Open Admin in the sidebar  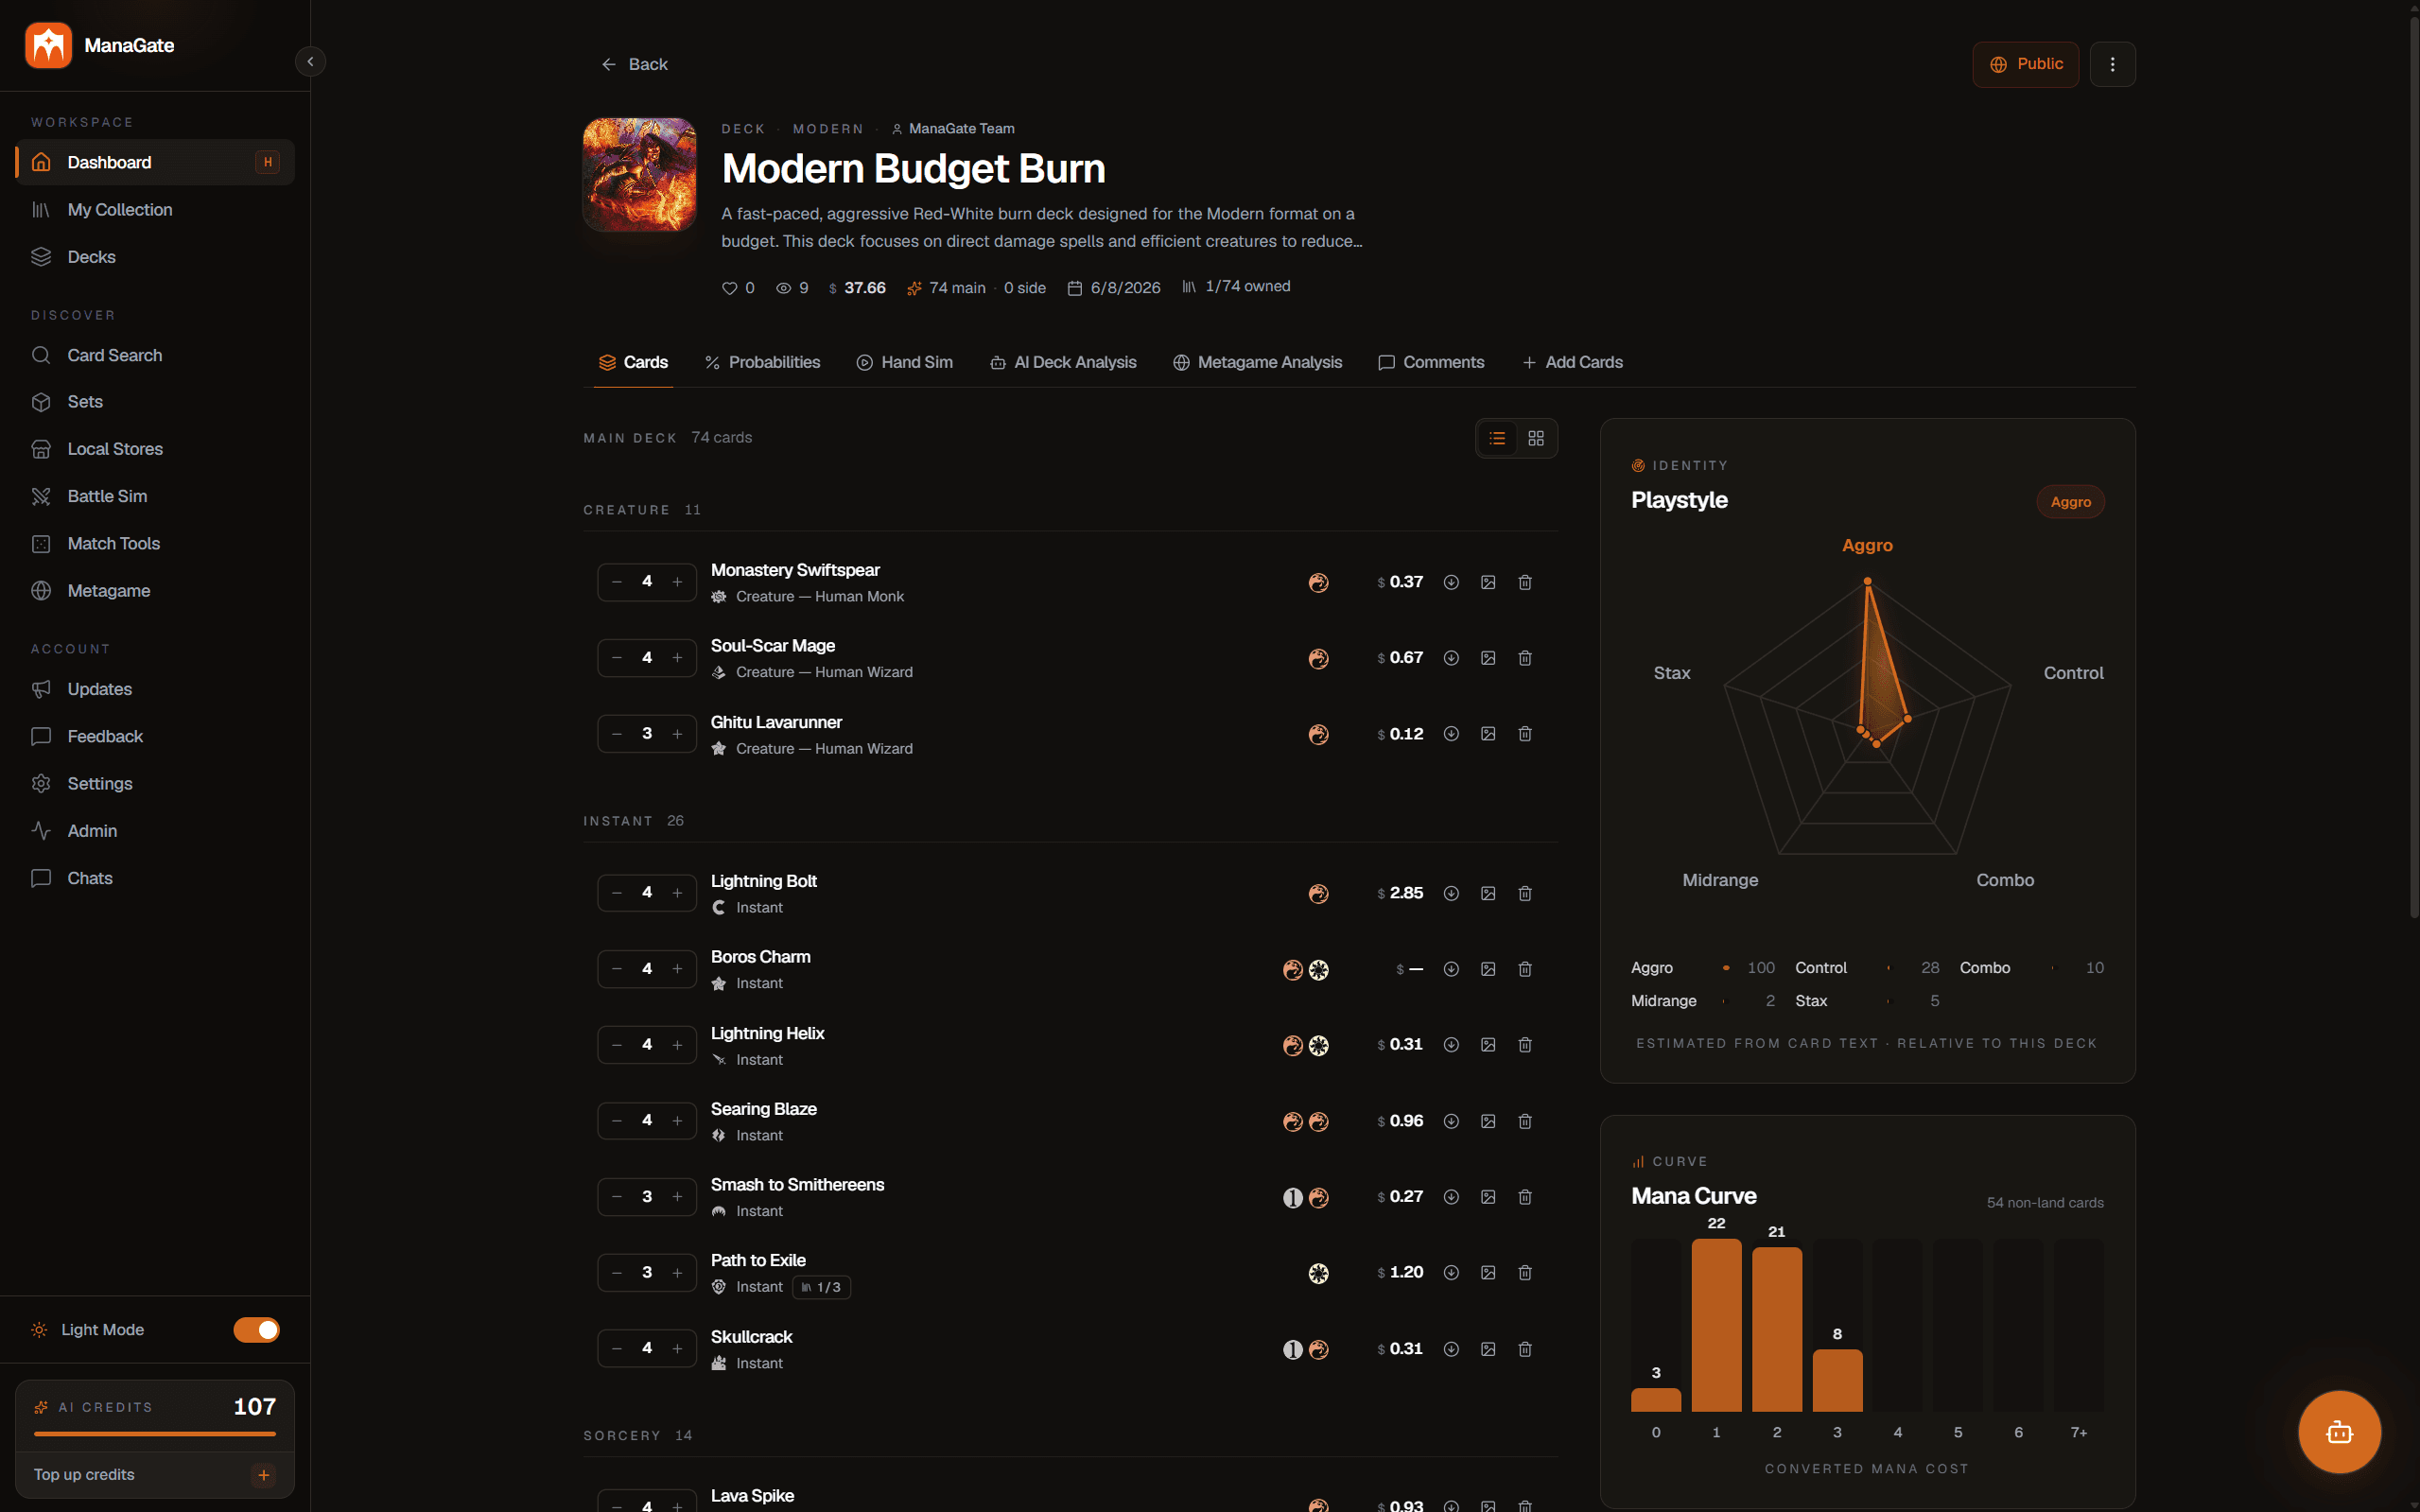[x=155, y=831]
